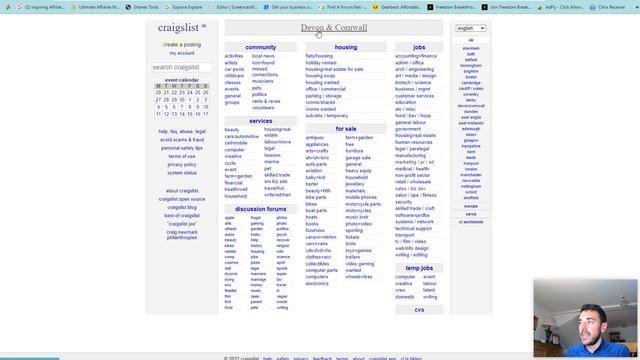The width and height of the screenshot is (640, 360).
Task: Pick day 30 in the event calendar
Action: coord(182,100)
